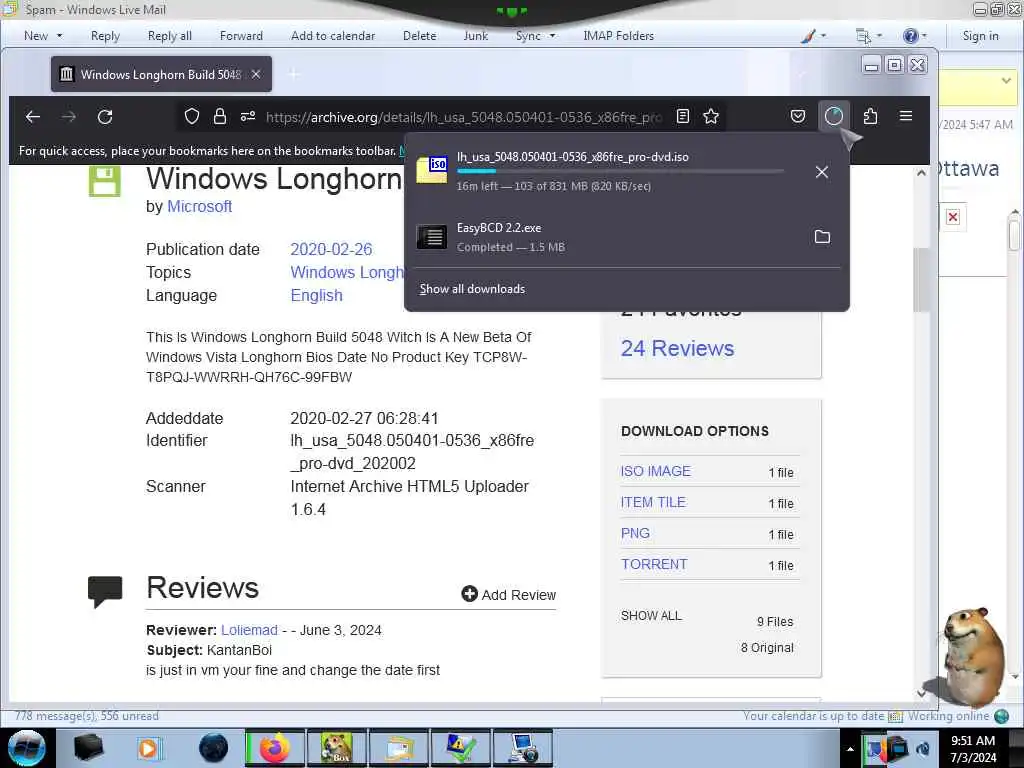Click Reply in Windows Live Mail toolbar
This screenshot has width=1024, height=768.
coord(105,36)
